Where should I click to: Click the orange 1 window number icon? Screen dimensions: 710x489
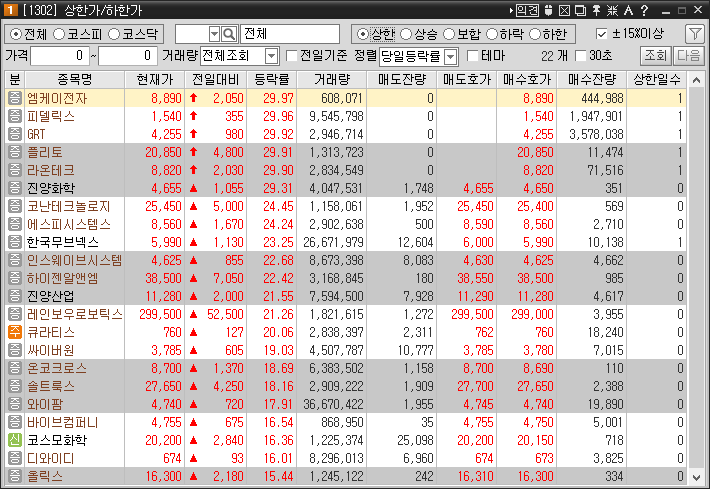(10, 10)
